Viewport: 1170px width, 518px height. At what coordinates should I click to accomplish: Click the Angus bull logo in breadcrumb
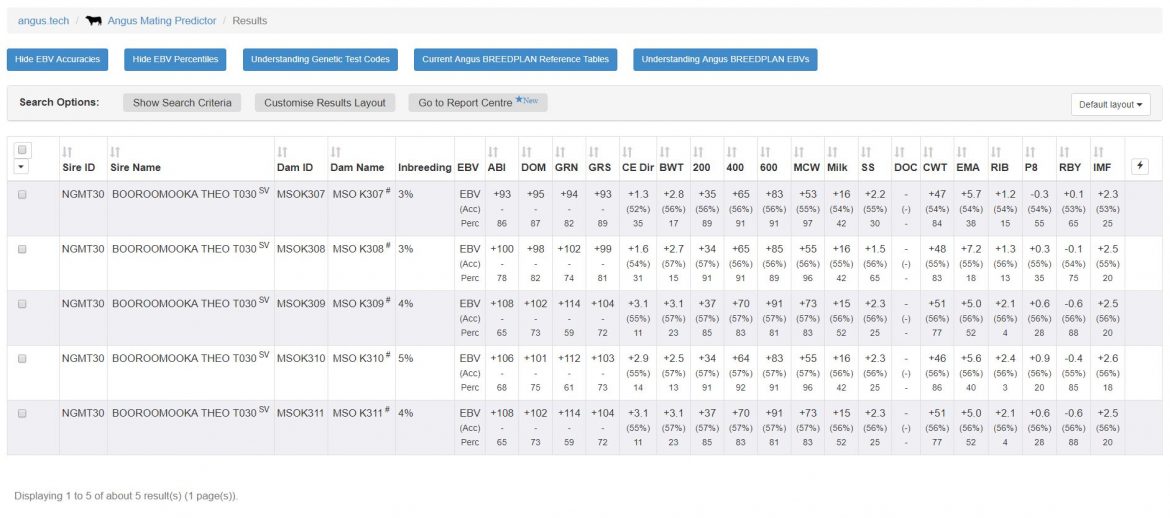coord(94,20)
